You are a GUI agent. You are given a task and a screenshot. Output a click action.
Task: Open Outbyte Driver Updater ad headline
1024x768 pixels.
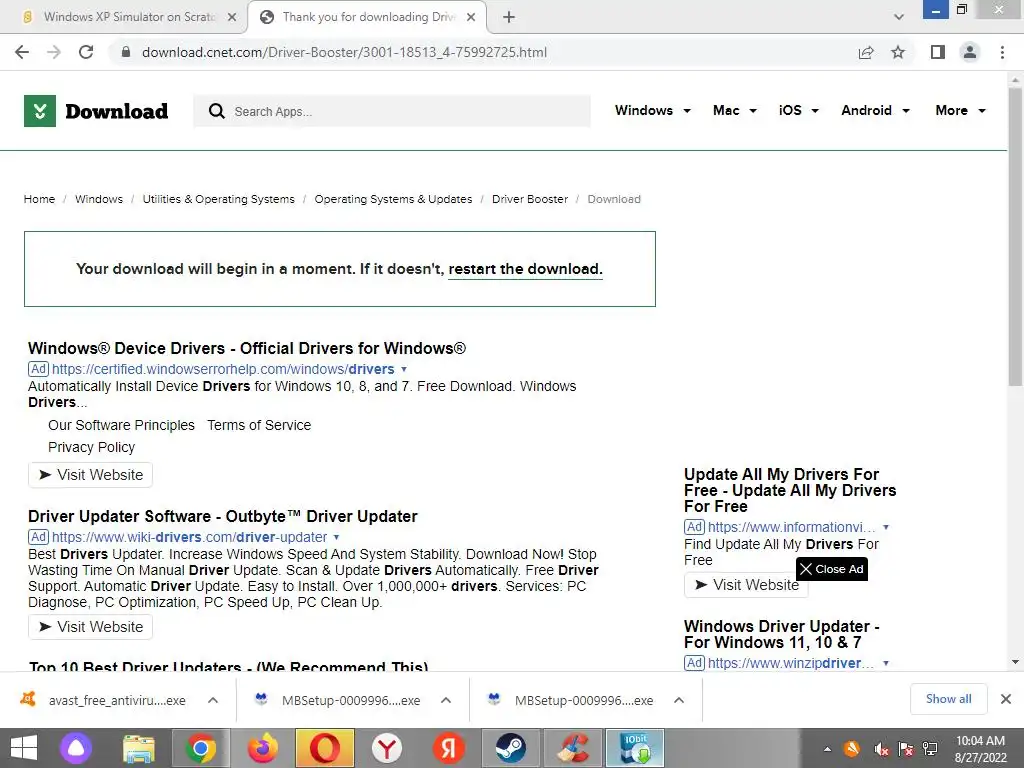click(223, 517)
